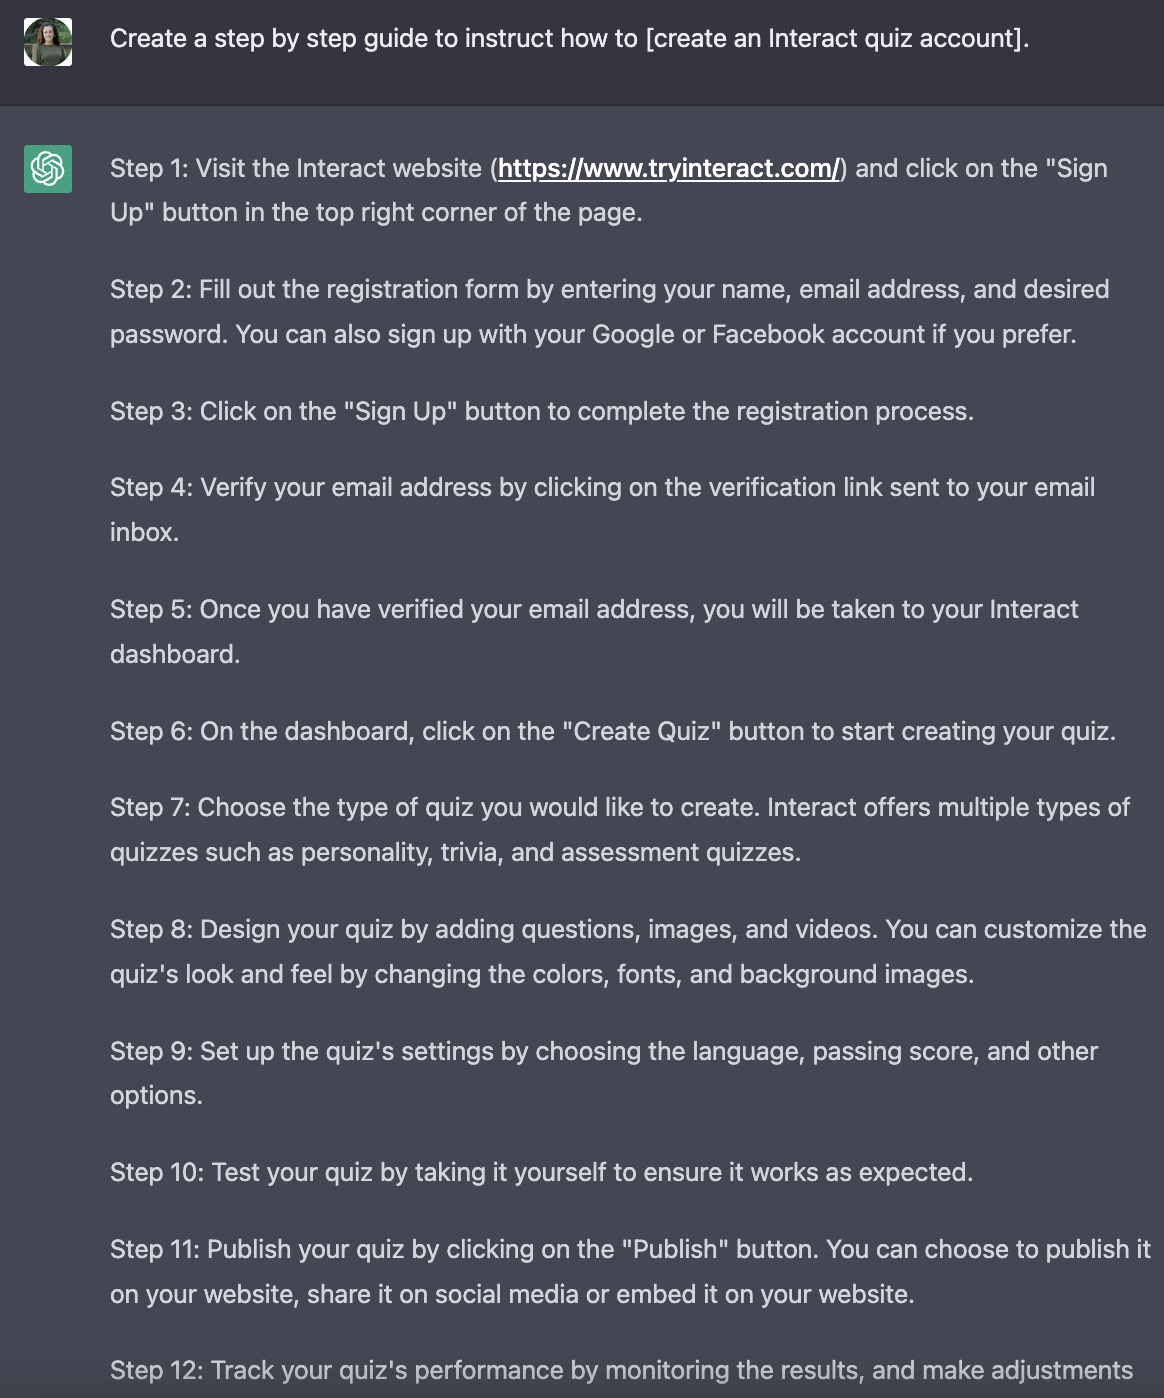Click the "Publish" text in Step 11
1164x1398 pixels.
[x=676, y=1249]
